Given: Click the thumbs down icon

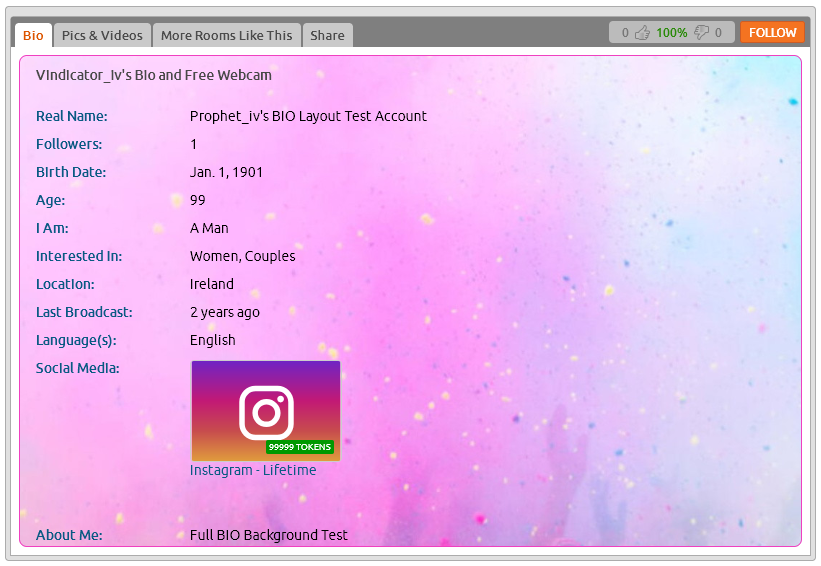Looking at the screenshot, I should pyautogui.click(x=701, y=33).
